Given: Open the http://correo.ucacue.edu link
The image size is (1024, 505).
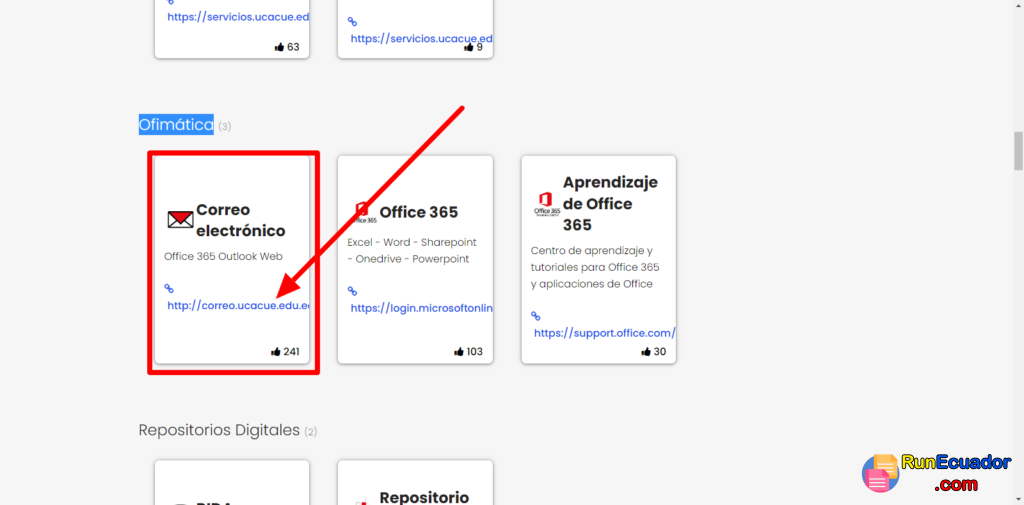Looking at the screenshot, I should click(238, 305).
